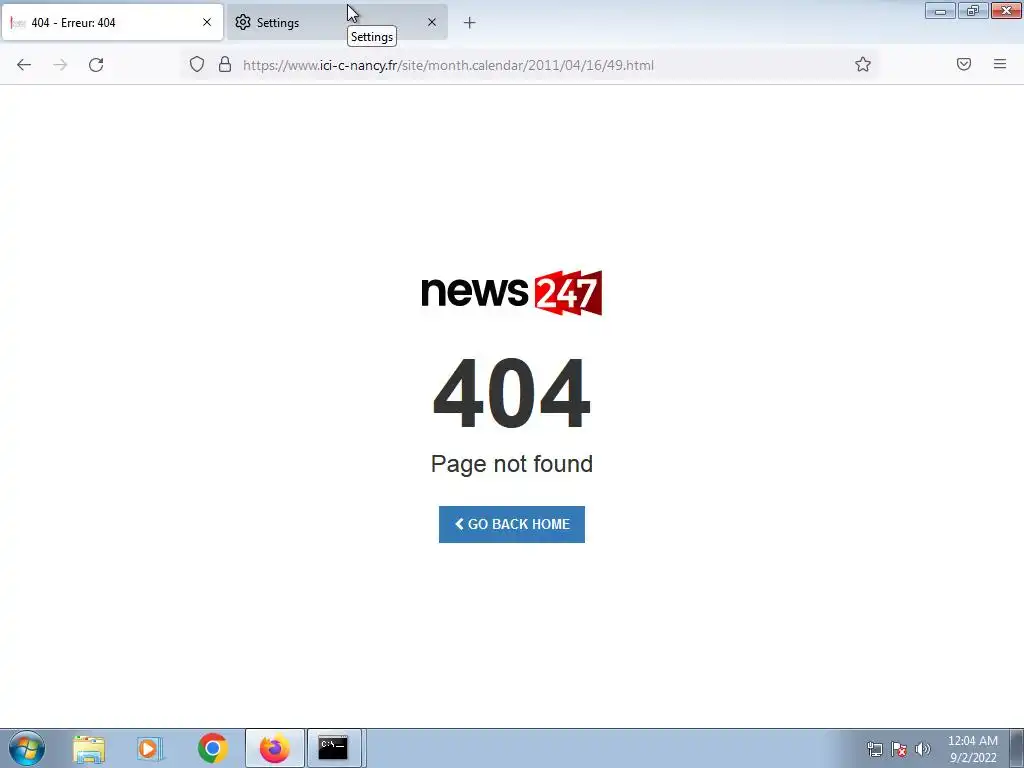Open the Command Prompt taskbar window
Viewport: 1024px width, 768px height.
tap(334, 748)
